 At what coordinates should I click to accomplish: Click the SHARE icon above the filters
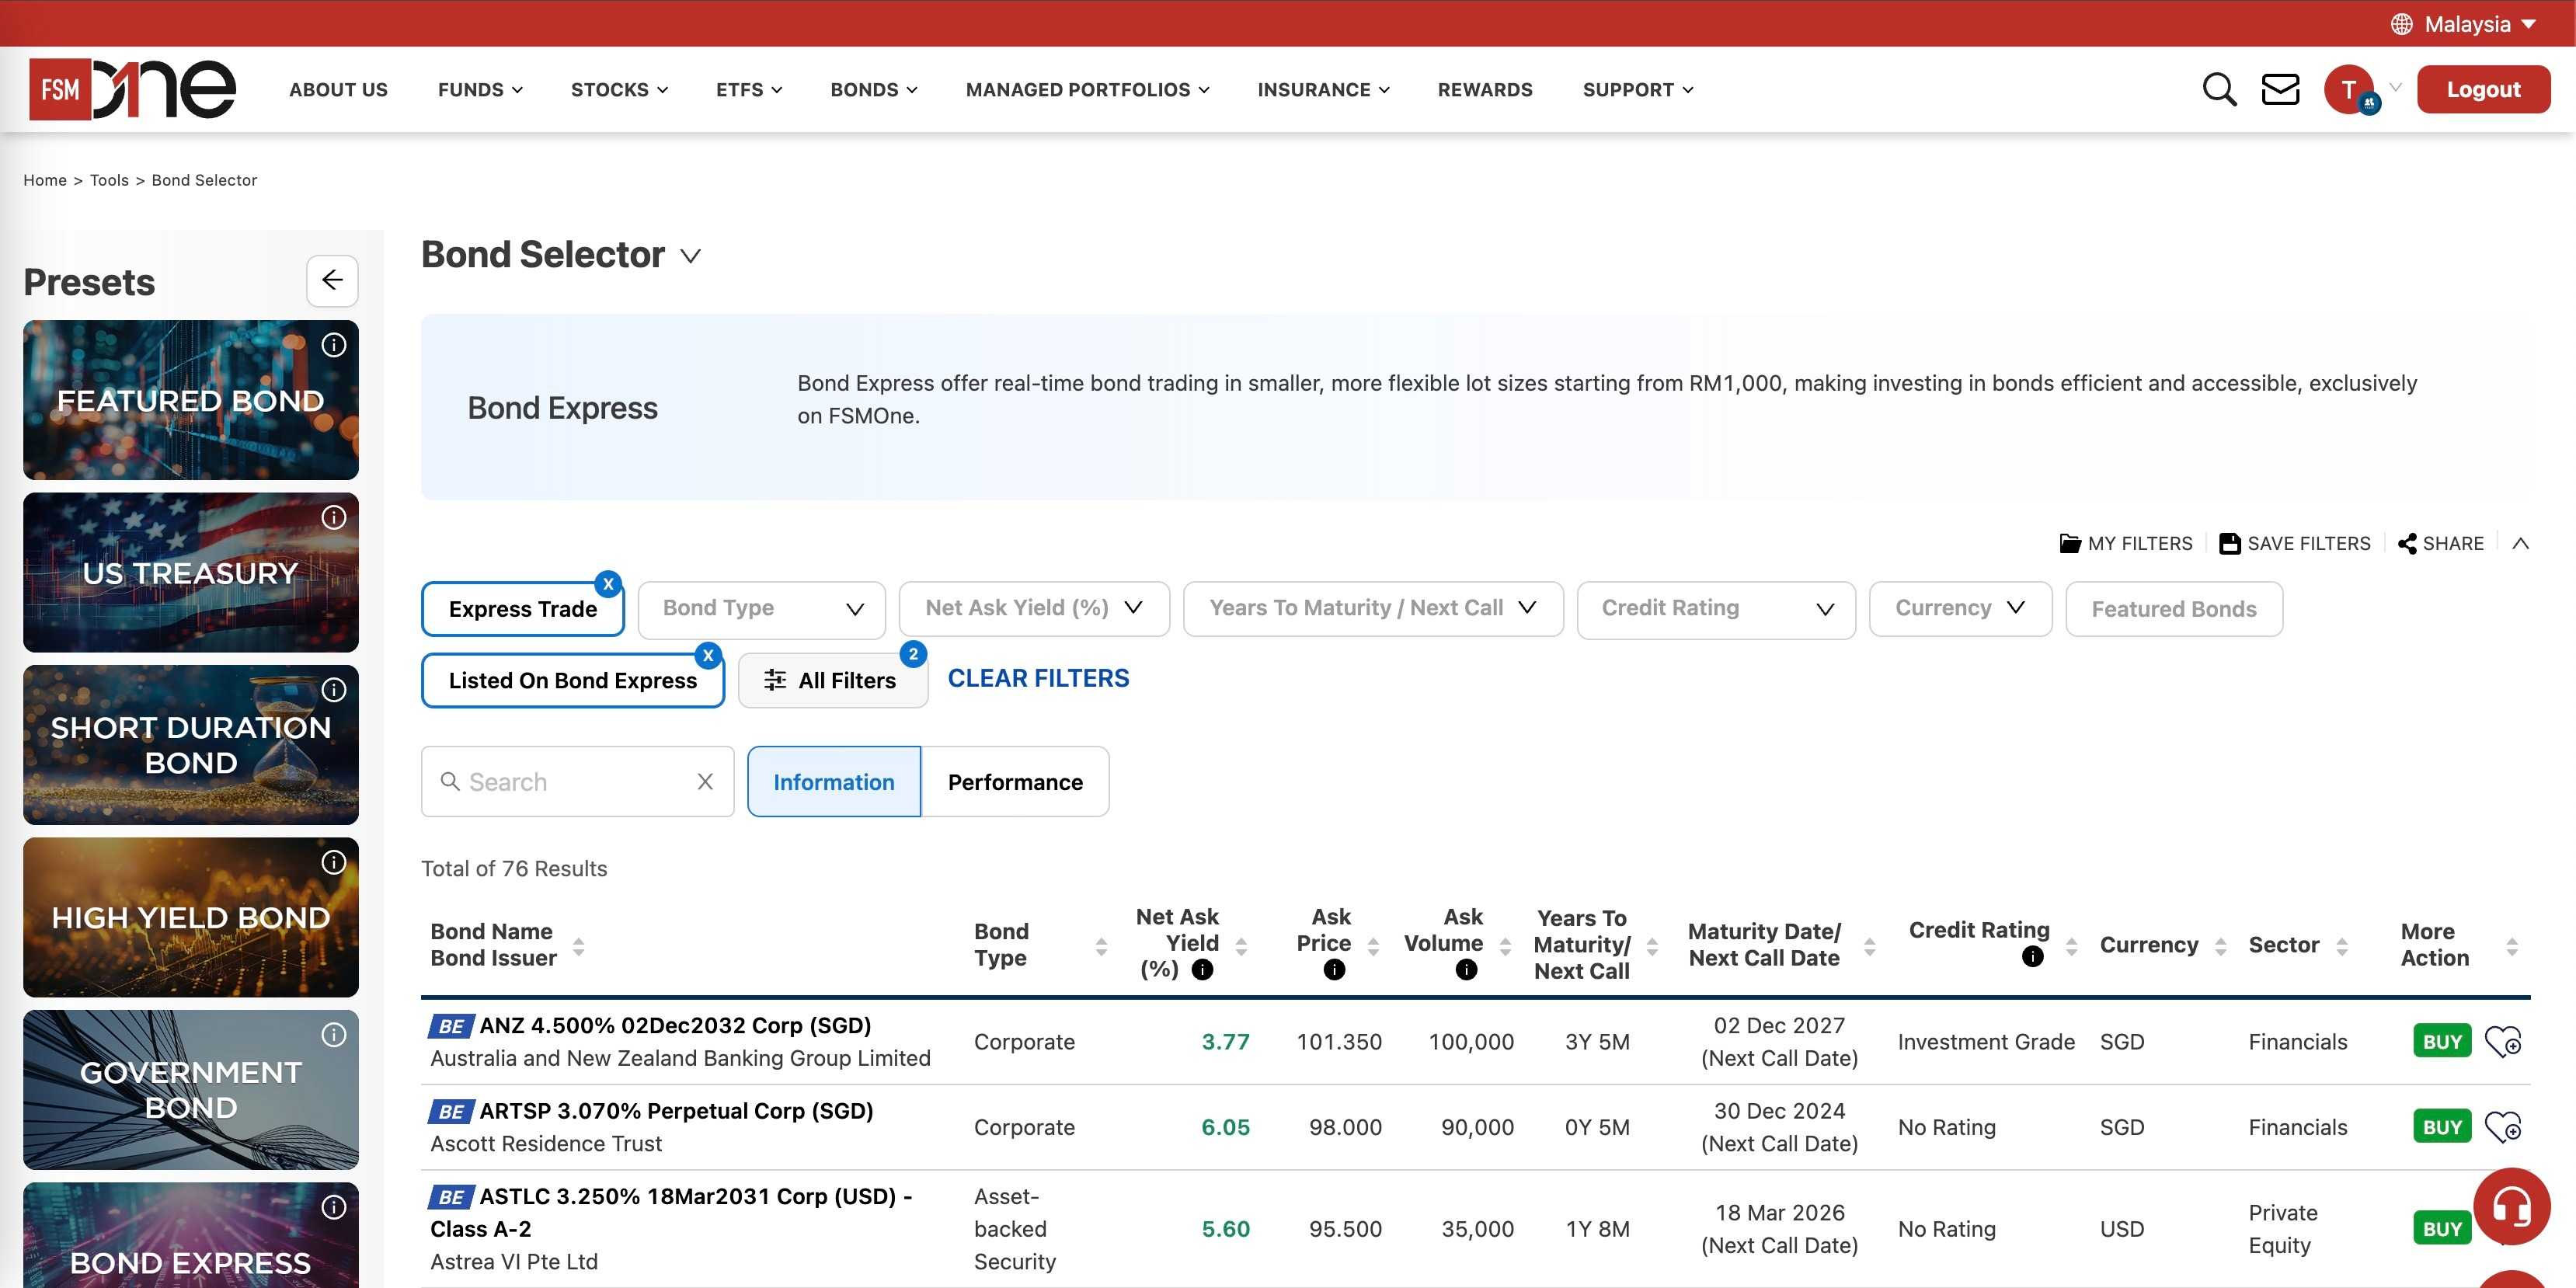tap(2408, 543)
